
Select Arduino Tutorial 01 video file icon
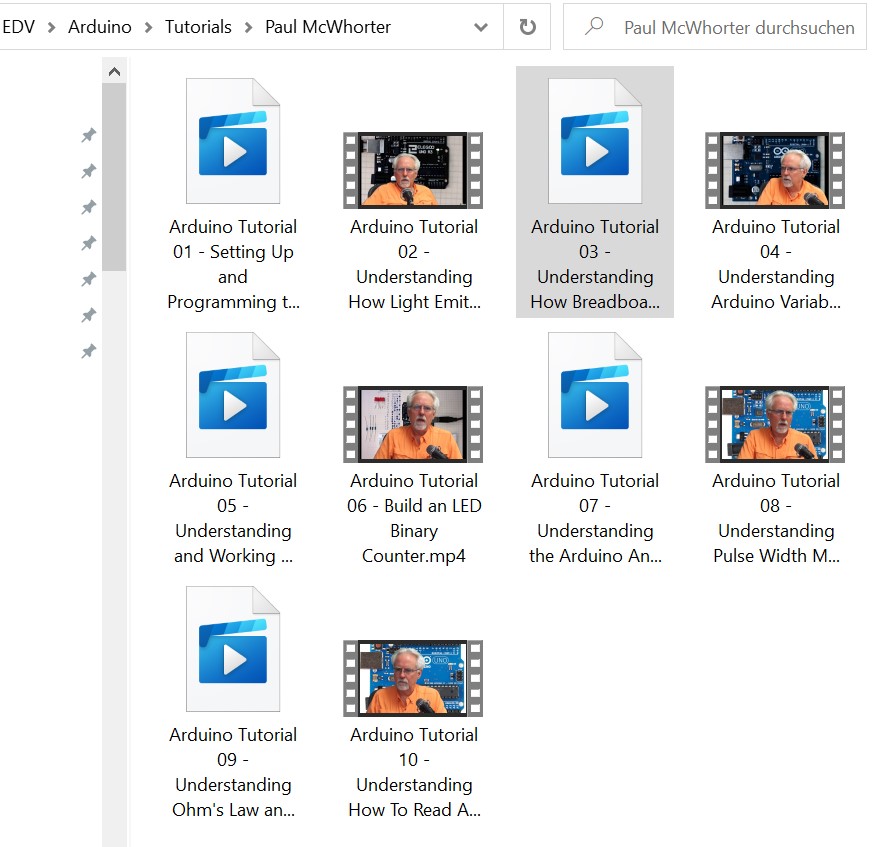233,141
